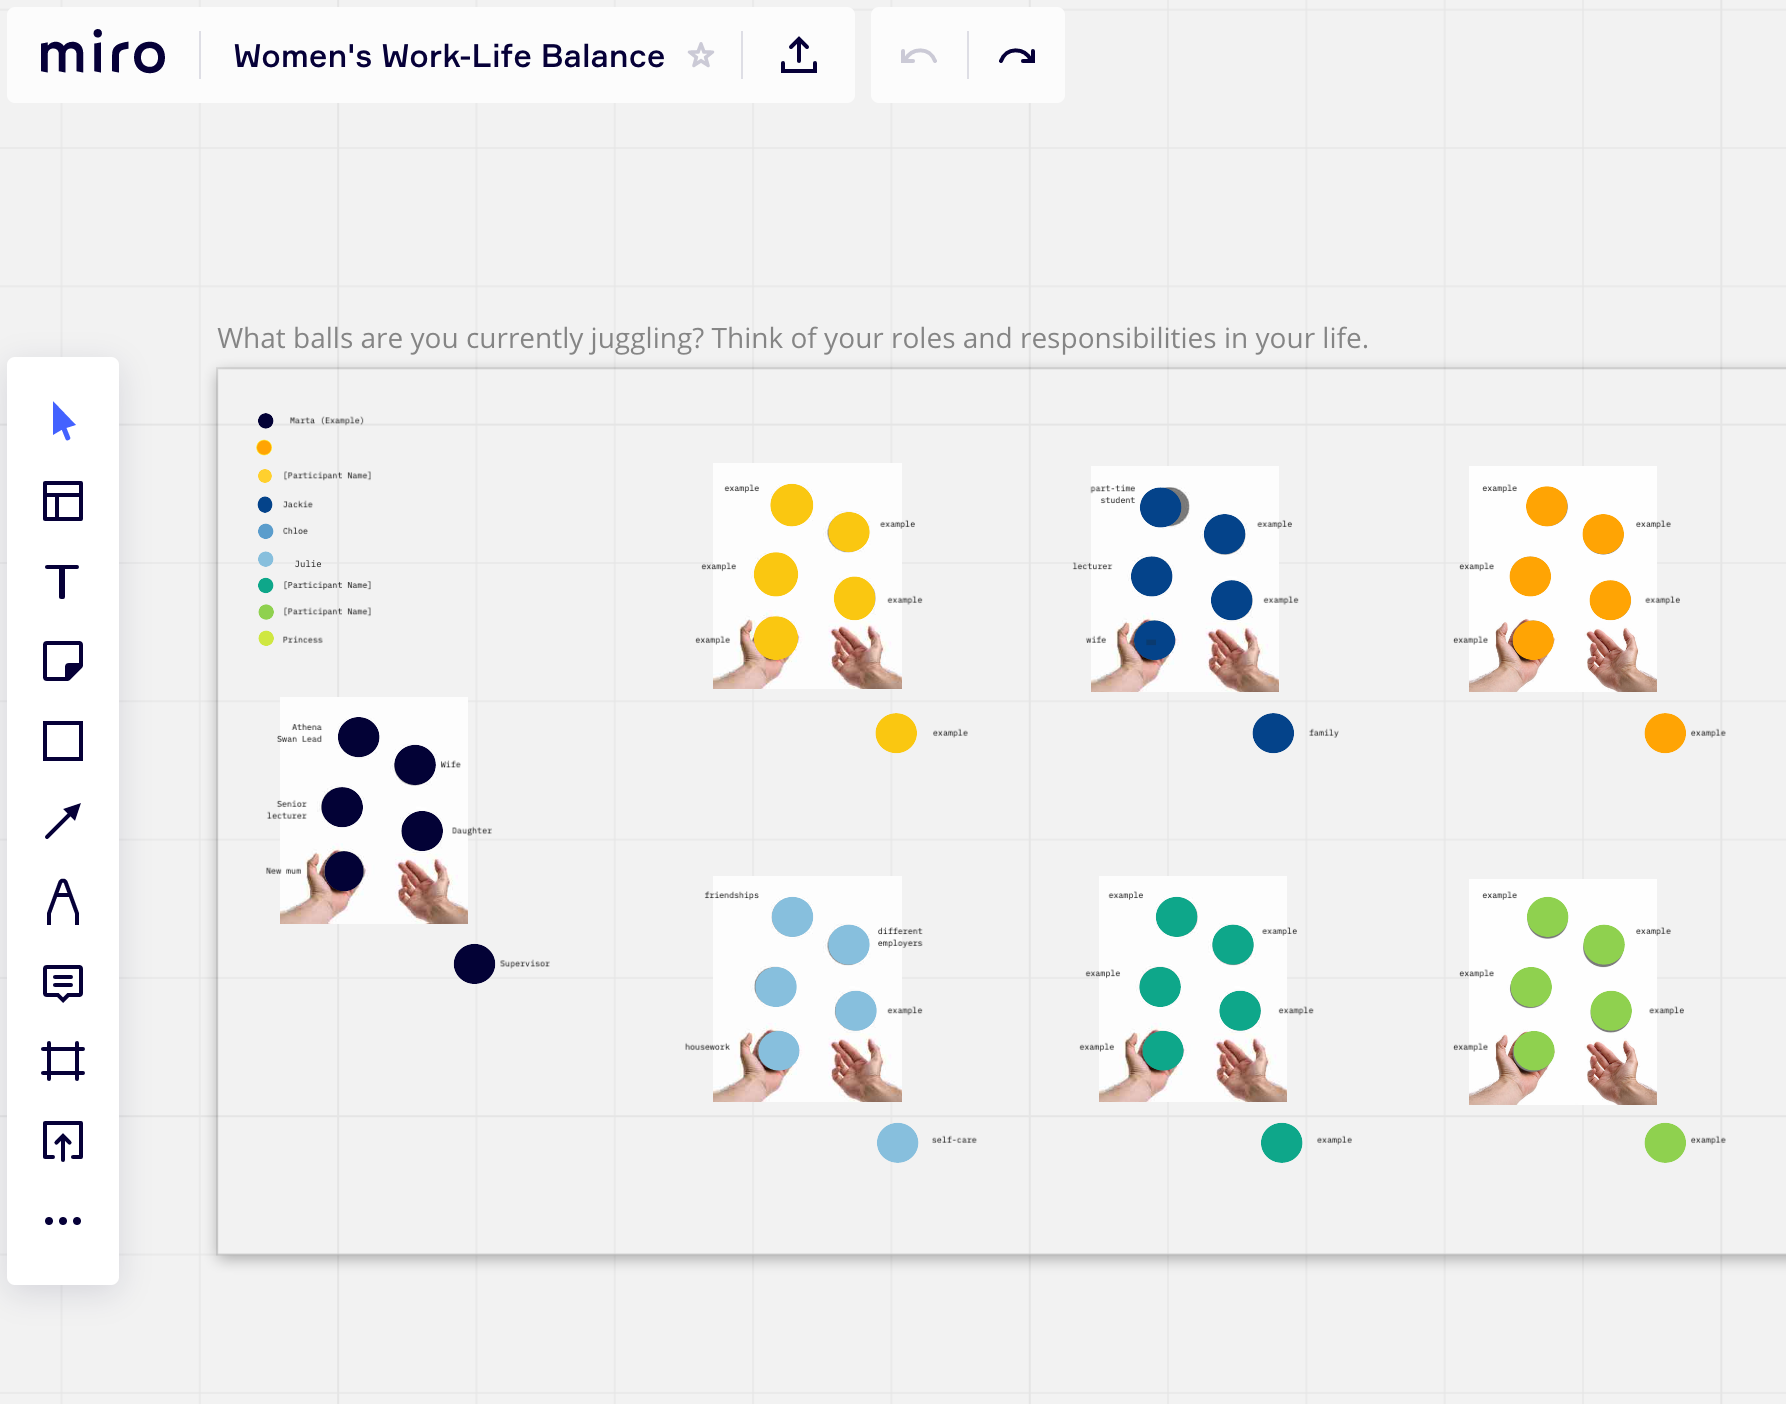
Task: Select the comment tool
Action: pos(63,982)
